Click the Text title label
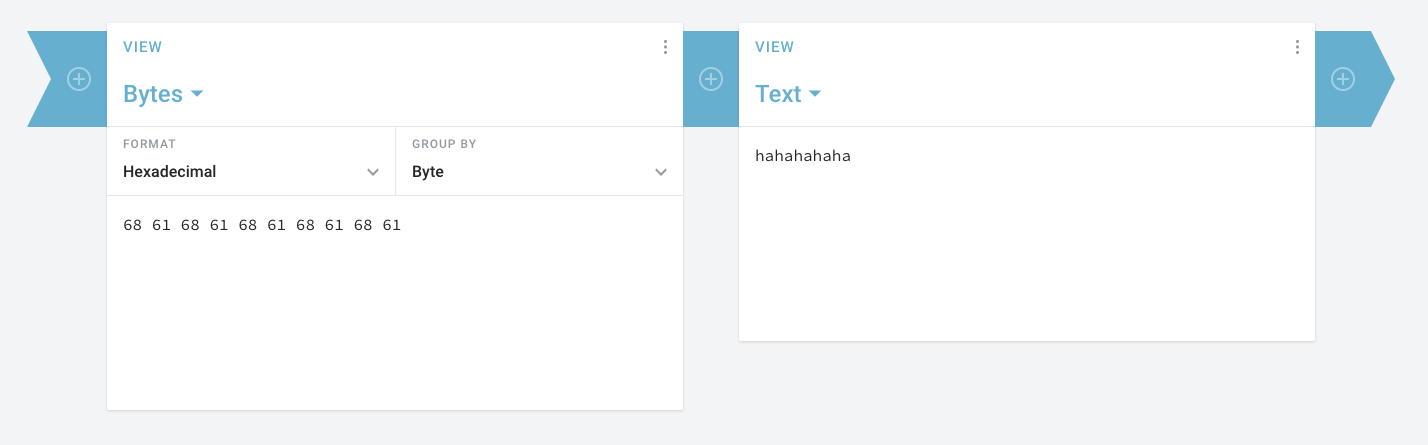The image size is (1428, 445). tap(778, 94)
